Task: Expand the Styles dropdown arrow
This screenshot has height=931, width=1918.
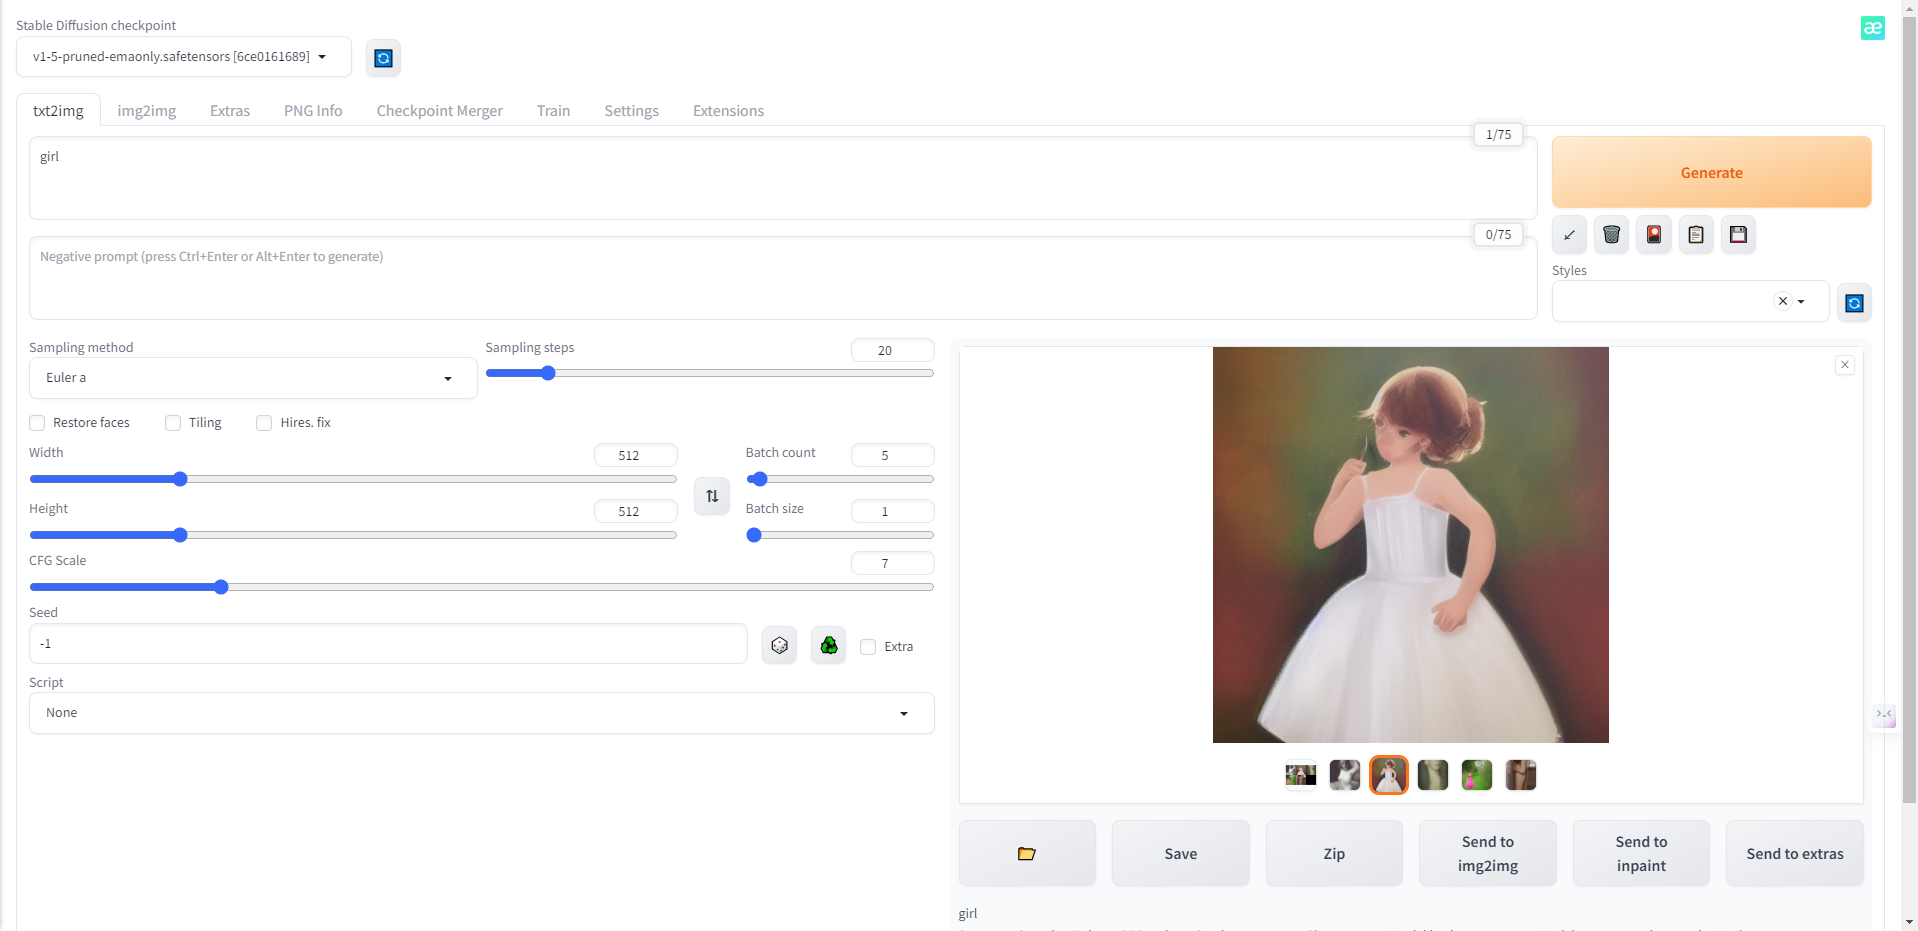Action: (x=1801, y=301)
